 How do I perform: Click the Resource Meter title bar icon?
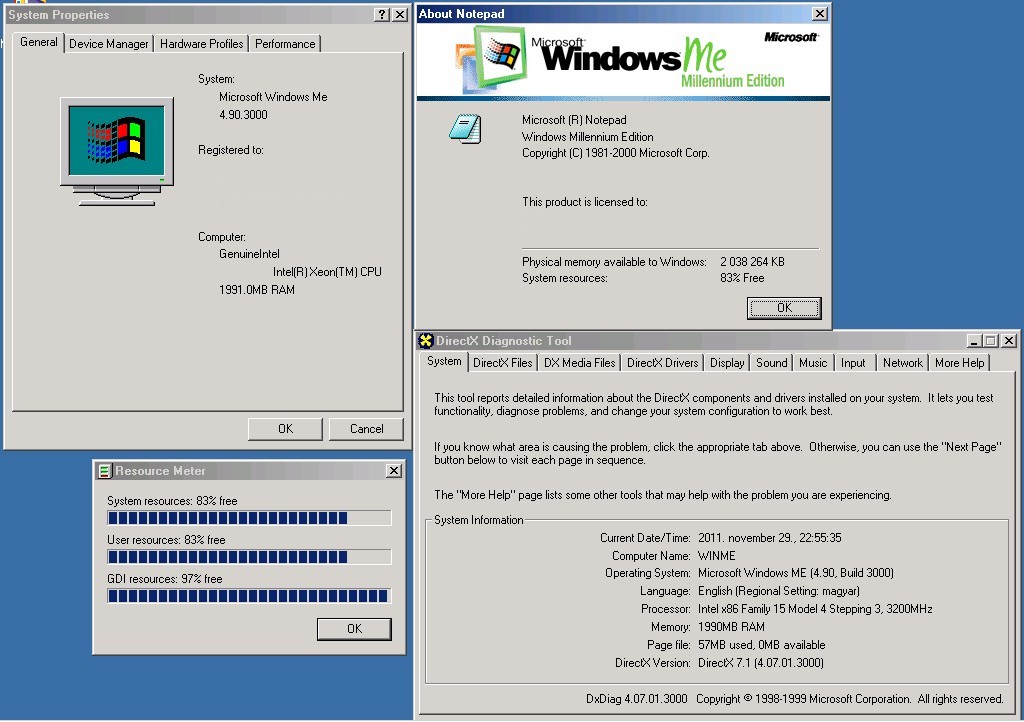[x=104, y=471]
